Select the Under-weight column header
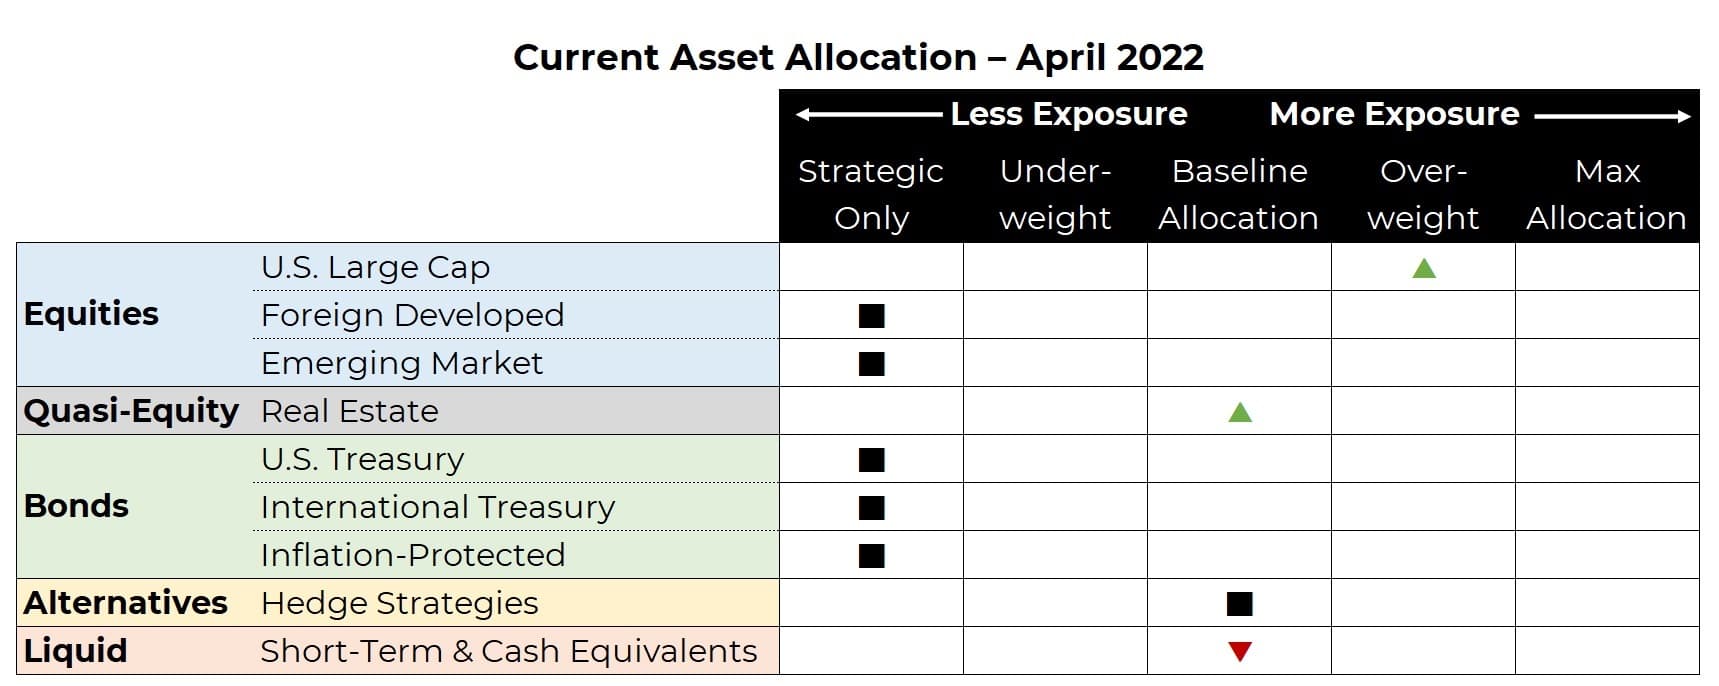 click(x=1055, y=194)
